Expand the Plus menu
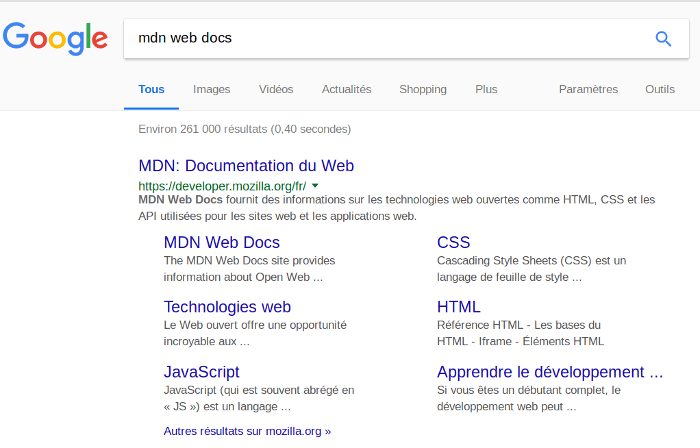 486,89
